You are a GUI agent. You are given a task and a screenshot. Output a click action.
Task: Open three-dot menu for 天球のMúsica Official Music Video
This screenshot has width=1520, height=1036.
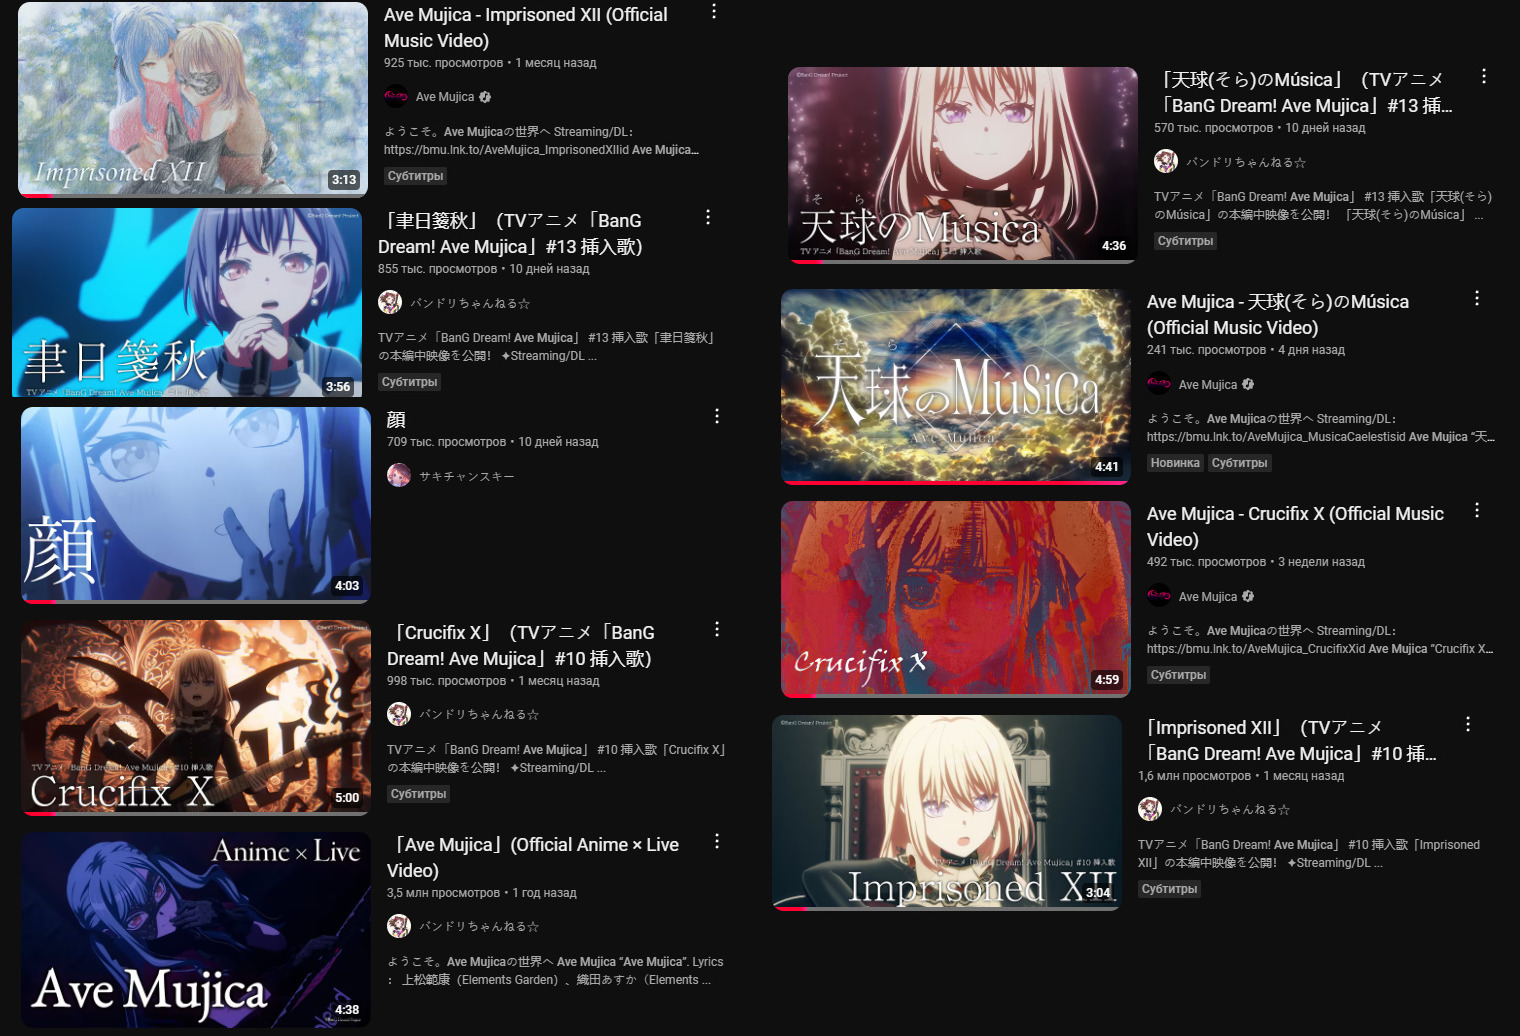click(1477, 298)
